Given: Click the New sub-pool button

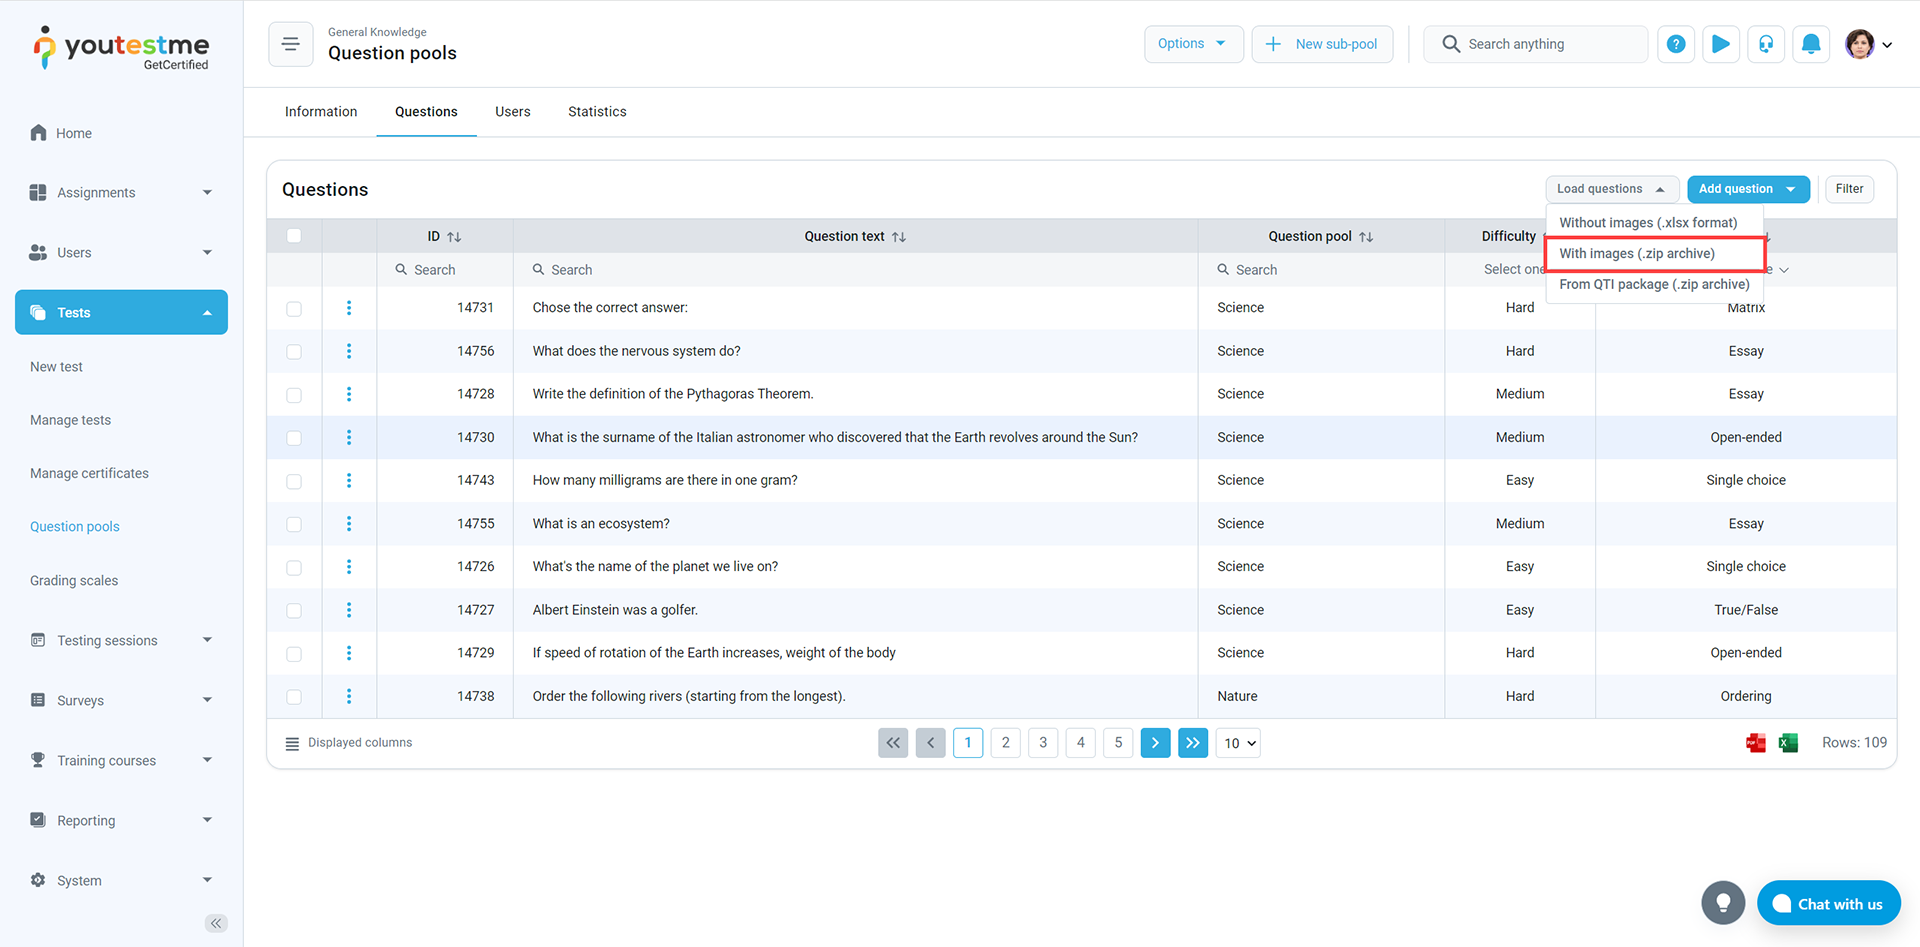Looking at the screenshot, I should click(1322, 44).
